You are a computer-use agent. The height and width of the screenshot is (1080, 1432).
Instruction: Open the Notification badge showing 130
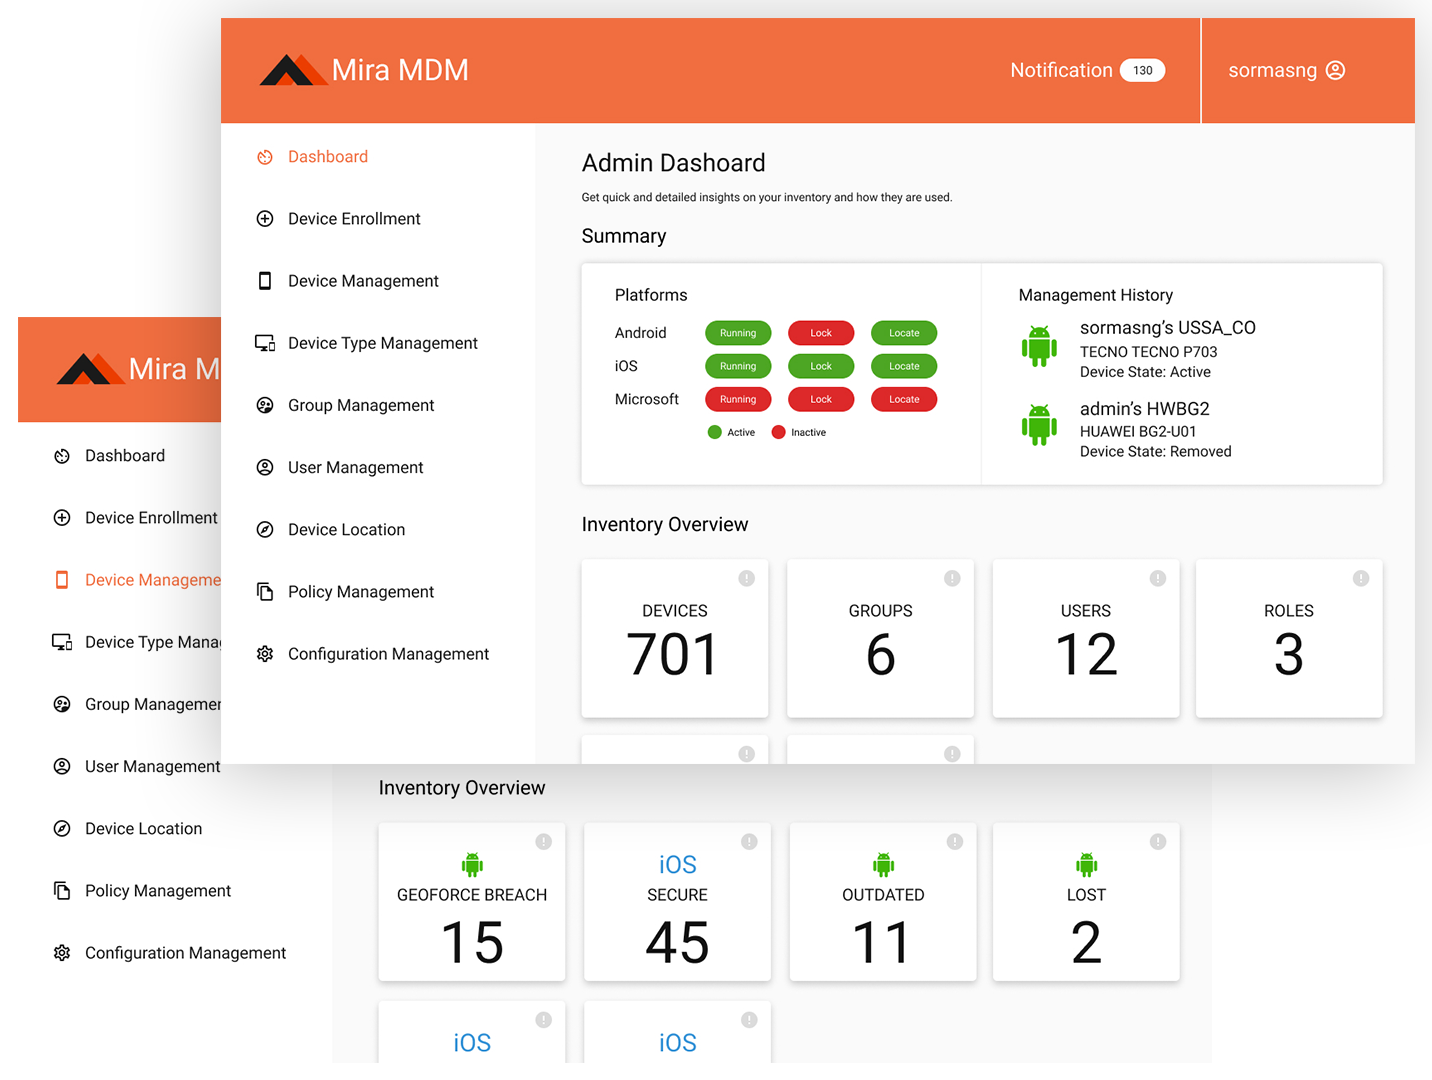[1142, 70]
